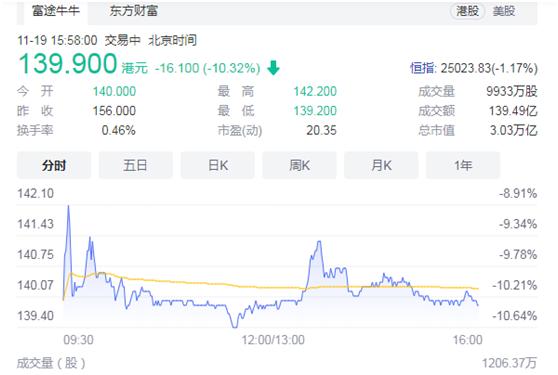The image size is (558, 375).
Task: Click the 16:00 time axis label
Action: click(468, 340)
